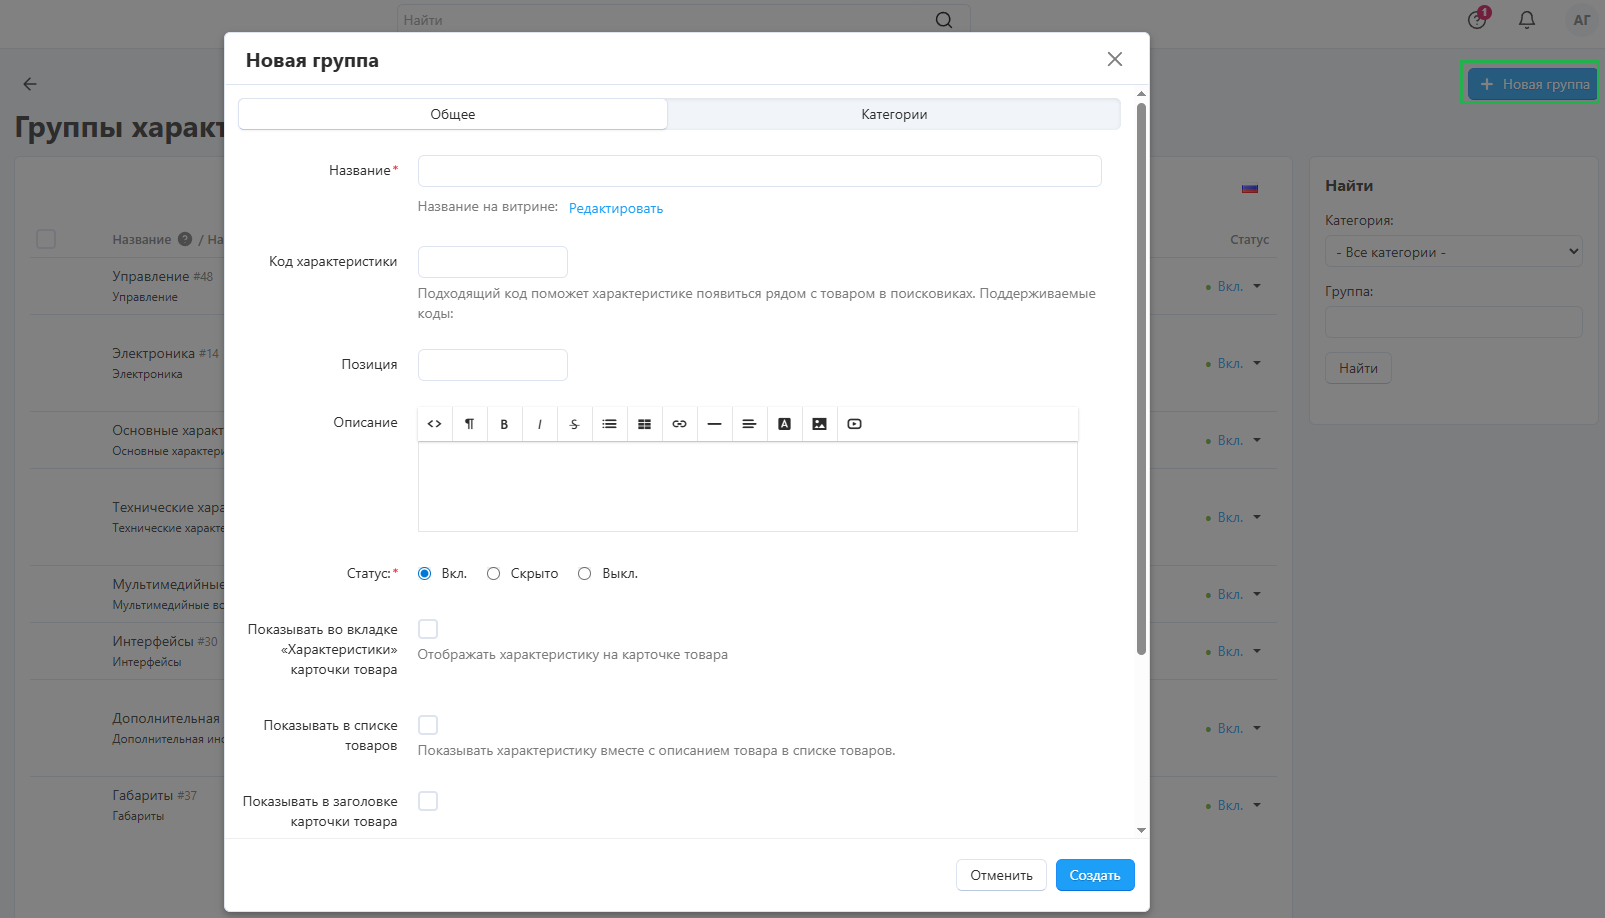
Task: Insert link in description editor
Action: tap(679, 424)
